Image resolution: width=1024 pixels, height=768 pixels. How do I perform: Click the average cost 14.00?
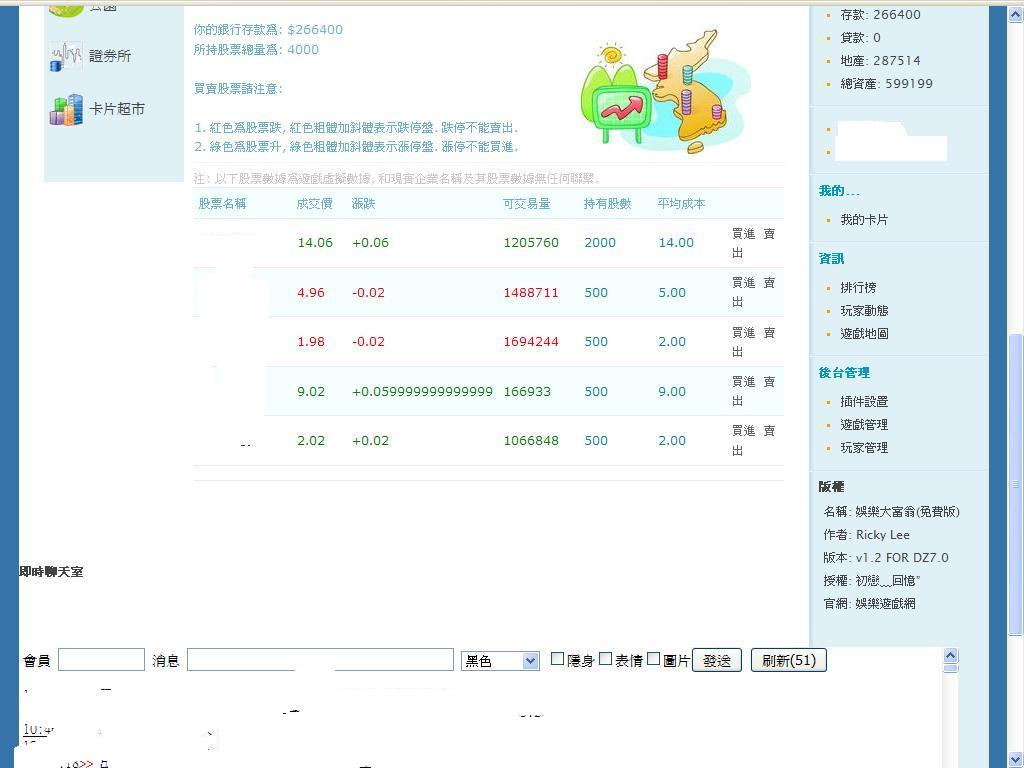click(x=676, y=243)
